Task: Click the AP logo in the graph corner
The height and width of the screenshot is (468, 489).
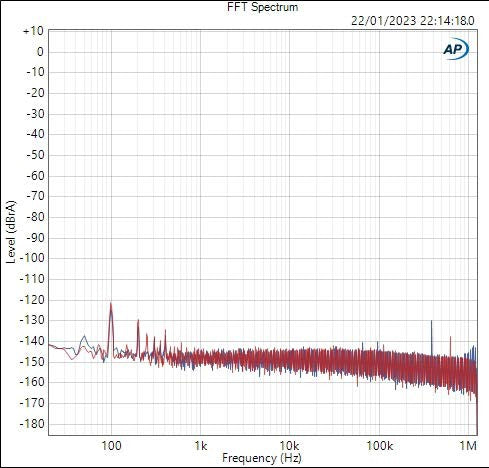Action: pyautogui.click(x=456, y=49)
